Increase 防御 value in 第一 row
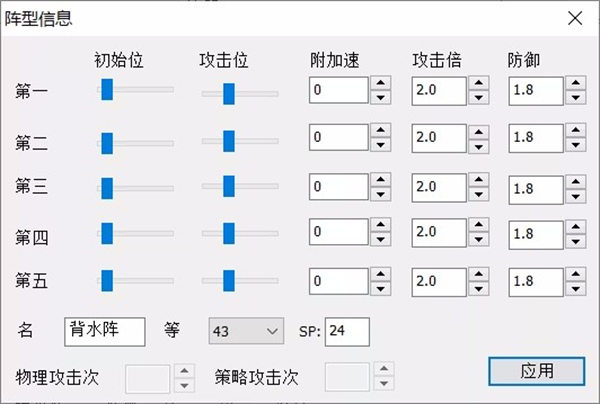600x404 pixels. [x=576, y=83]
